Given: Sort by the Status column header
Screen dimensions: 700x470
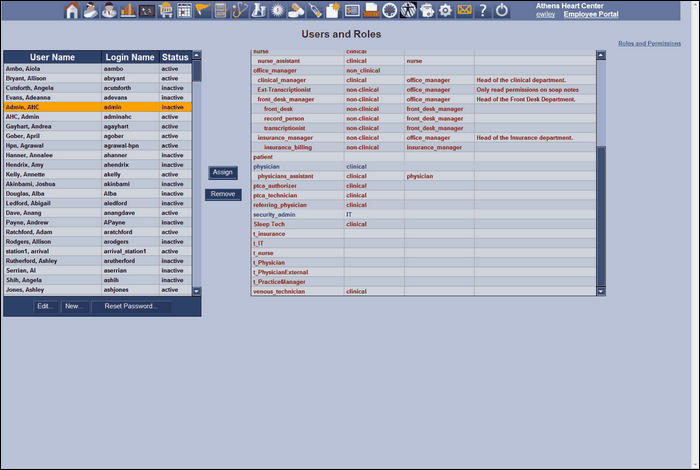Looking at the screenshot, I should tap(175, 57).
